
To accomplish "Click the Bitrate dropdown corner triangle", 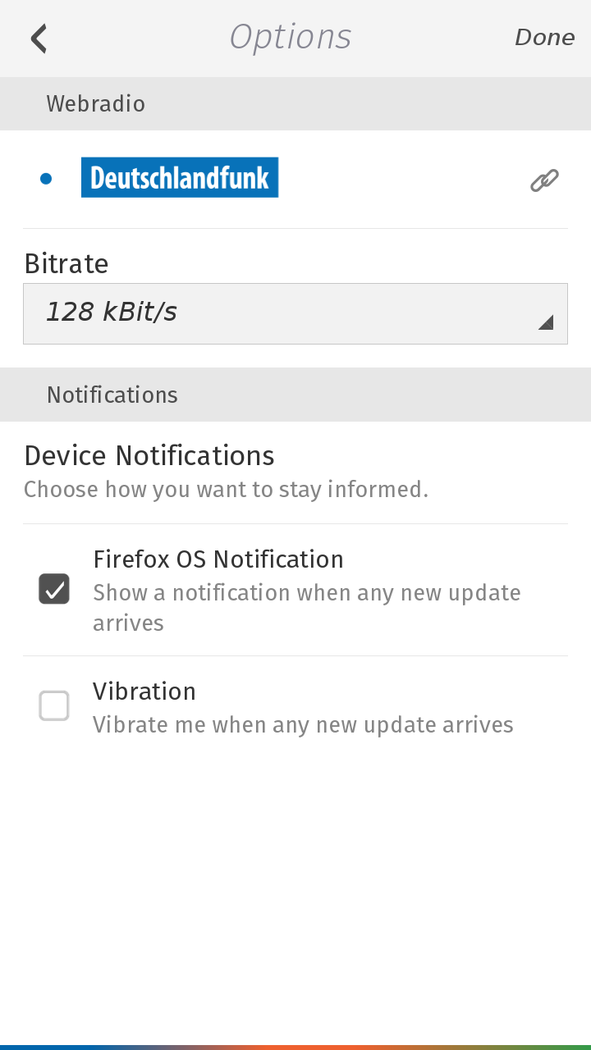I will pyautogui.click(x=545, y=322).
